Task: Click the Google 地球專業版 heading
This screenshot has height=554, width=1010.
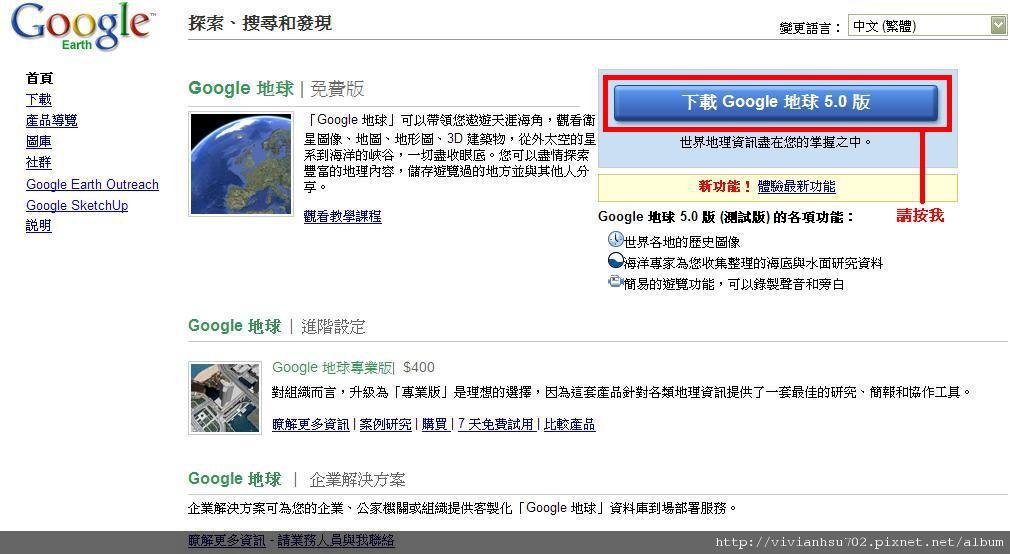Action: pos(332,368)
